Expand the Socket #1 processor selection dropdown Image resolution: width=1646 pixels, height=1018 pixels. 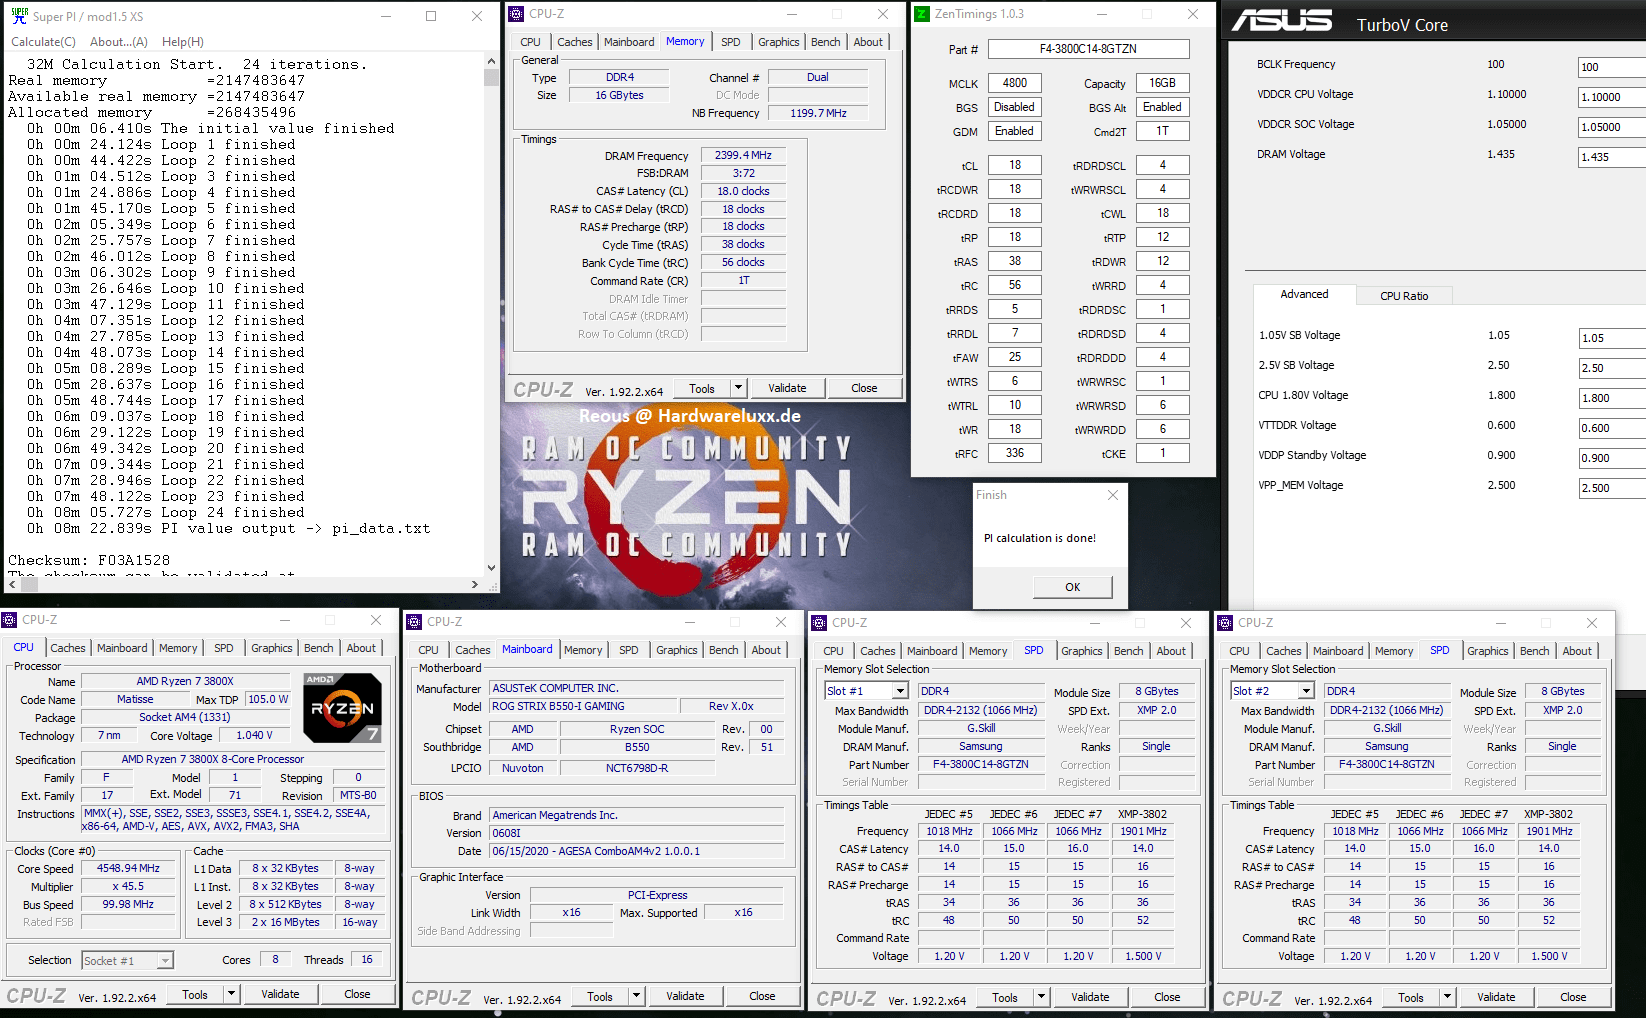pos(165,961)
